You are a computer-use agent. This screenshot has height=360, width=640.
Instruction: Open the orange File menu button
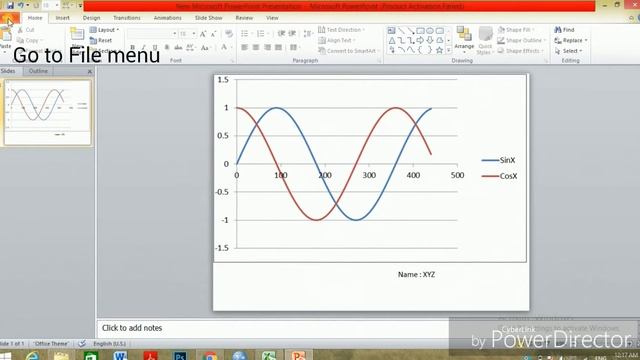click(9, 18)
